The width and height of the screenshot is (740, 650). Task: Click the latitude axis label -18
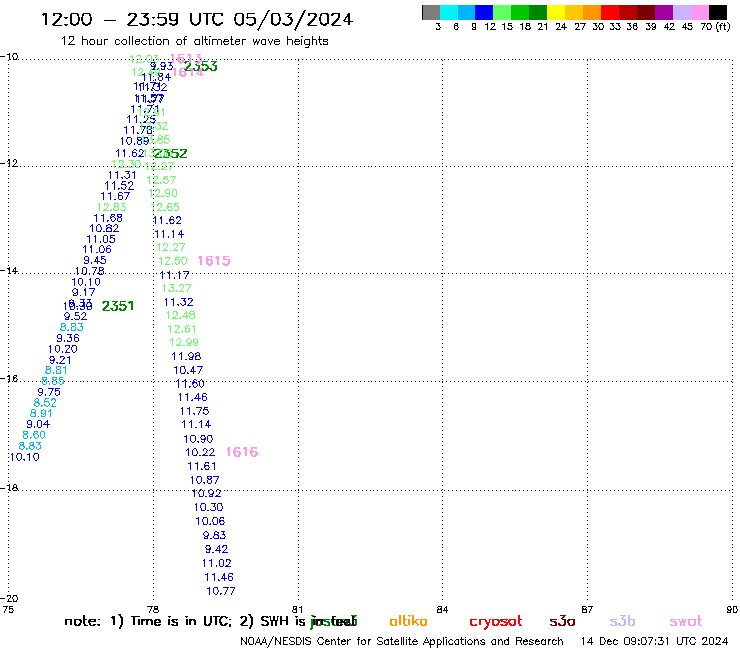click(10, 487)
